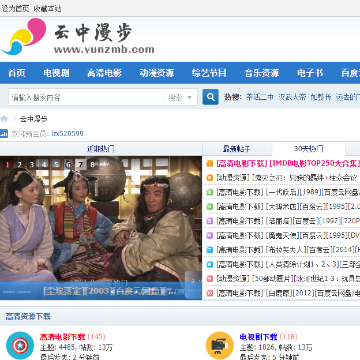Open 综艺节目 navigation item
Viewport: 360px width, 360px height.
coord(209,73)
